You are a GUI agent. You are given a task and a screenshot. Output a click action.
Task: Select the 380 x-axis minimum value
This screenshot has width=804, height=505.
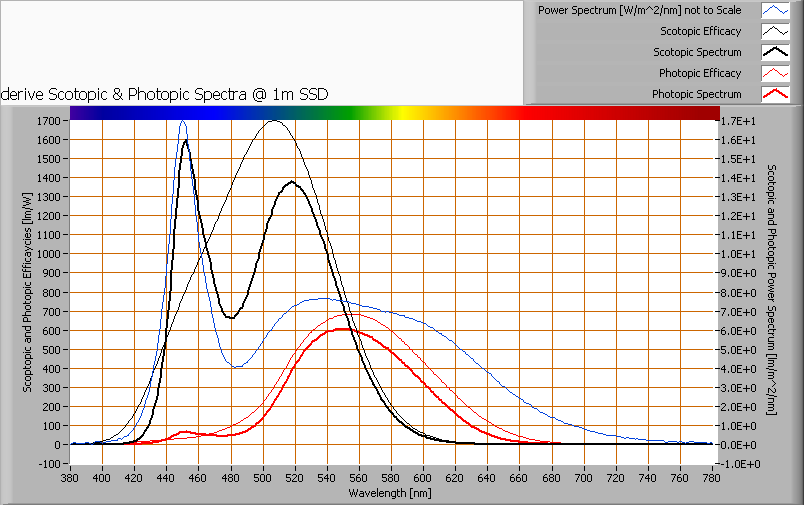click(71, 478)
